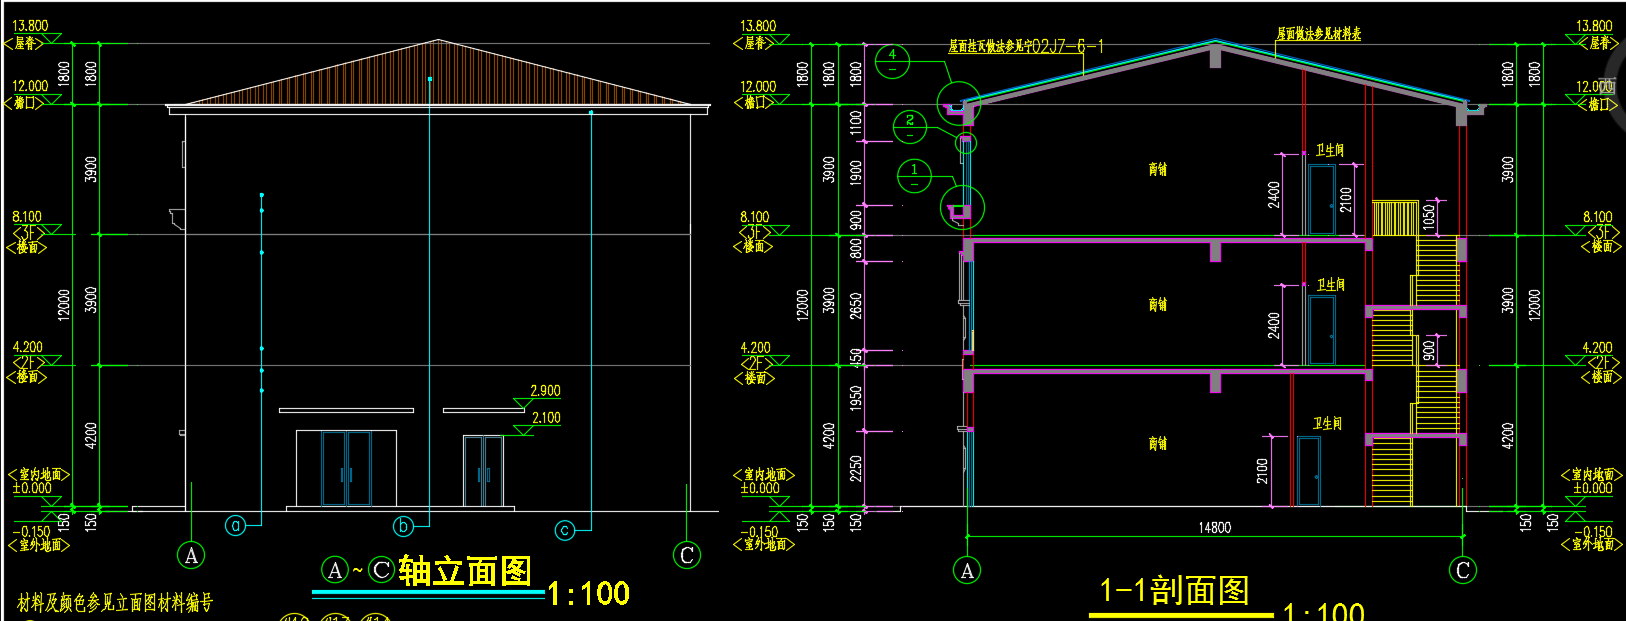Click material callout bubble 'b' in the elevation

(403, 526)
